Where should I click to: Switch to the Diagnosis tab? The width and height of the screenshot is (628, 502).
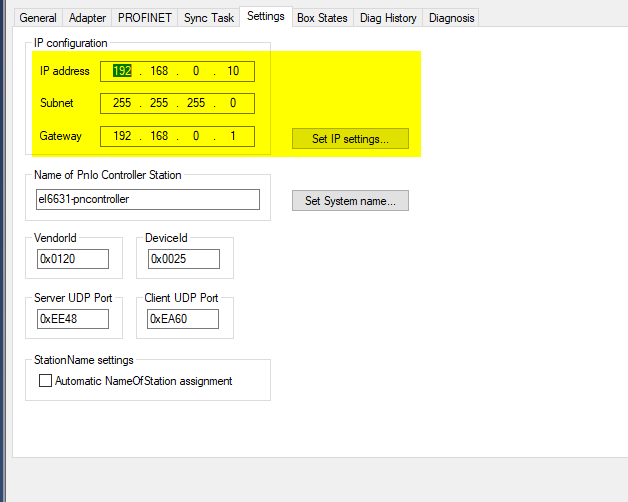click(x=452, y=18)
